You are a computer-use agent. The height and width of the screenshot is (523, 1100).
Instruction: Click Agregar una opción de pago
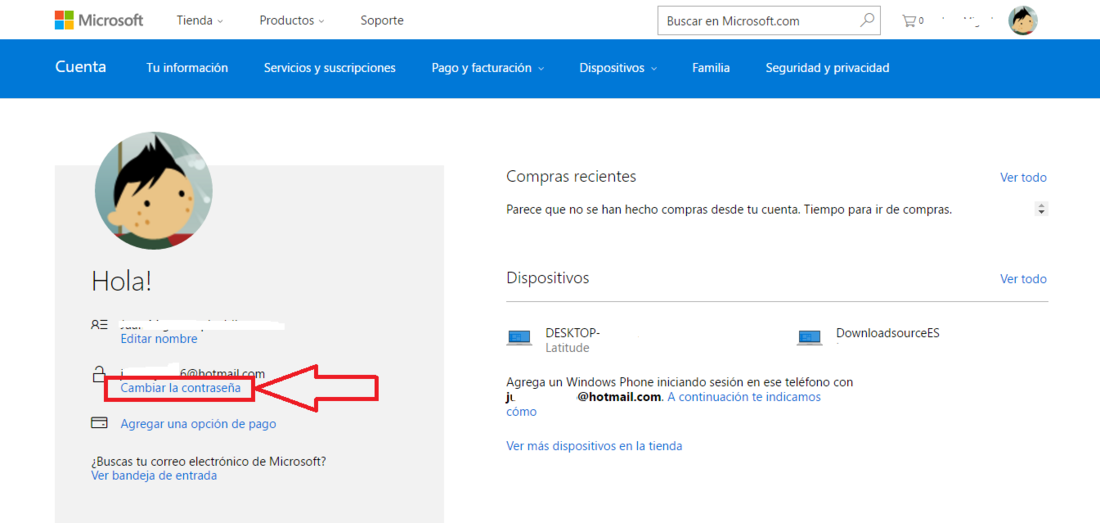tap(199, 423)
